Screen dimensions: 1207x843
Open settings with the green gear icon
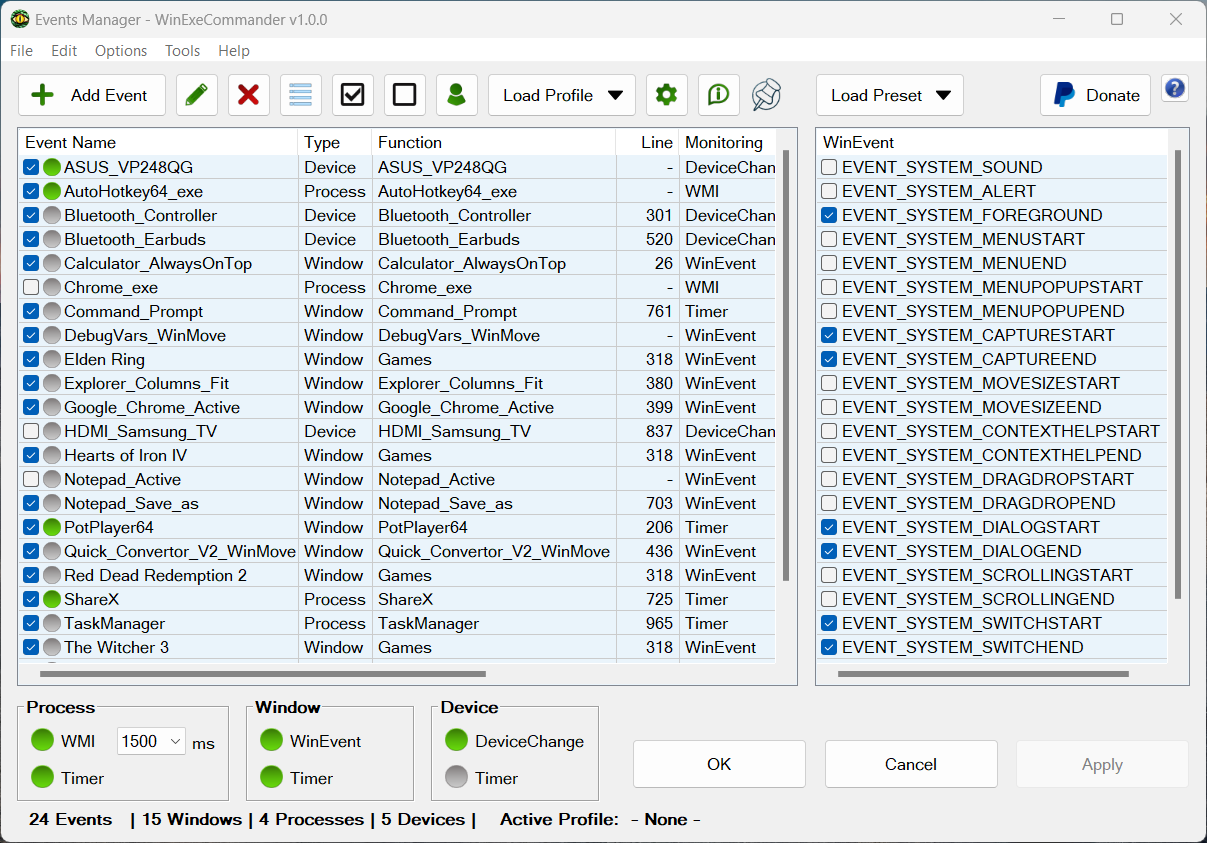coord(667,95)
